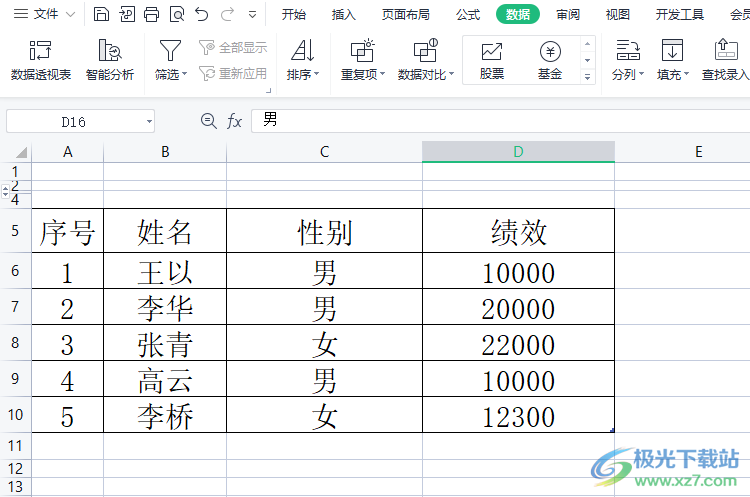The height and width of the screenshot is (497, 750).
Task: Select the 数据 ribbon tab
Action: point(518,14)
